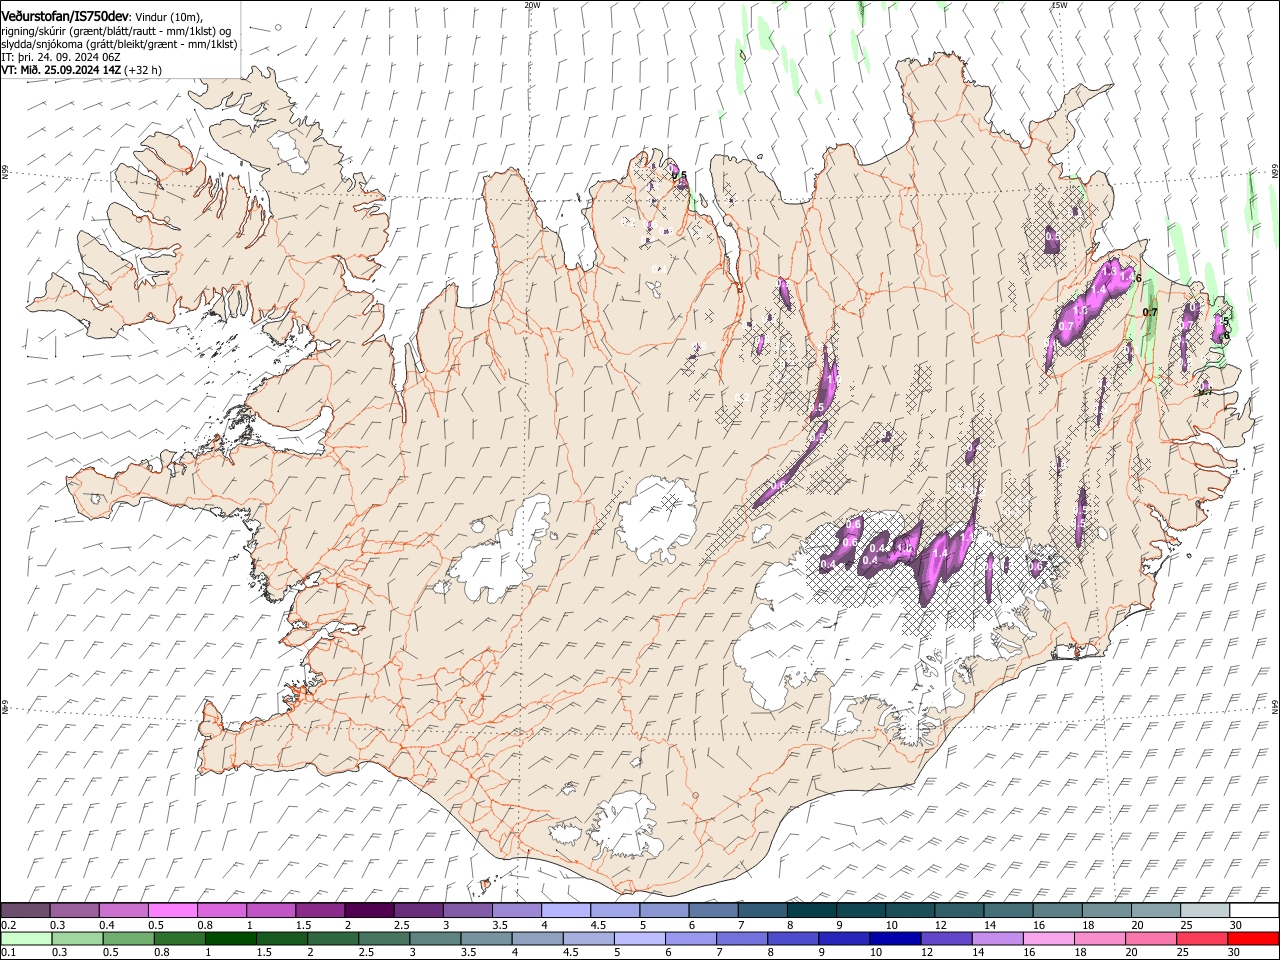The height and width of the screenshot is (960, 1280).
Task: Select the lower legend swatch starting at 20
Action: (1149, 939)
